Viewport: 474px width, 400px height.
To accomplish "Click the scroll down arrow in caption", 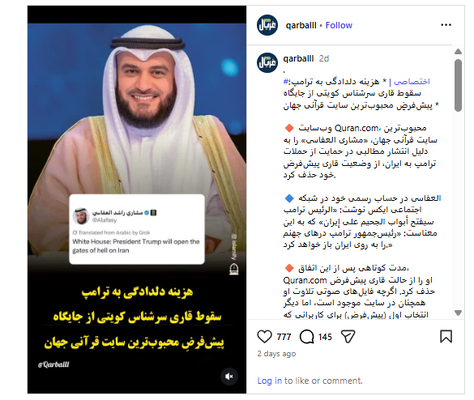I will tap(458, 313).
